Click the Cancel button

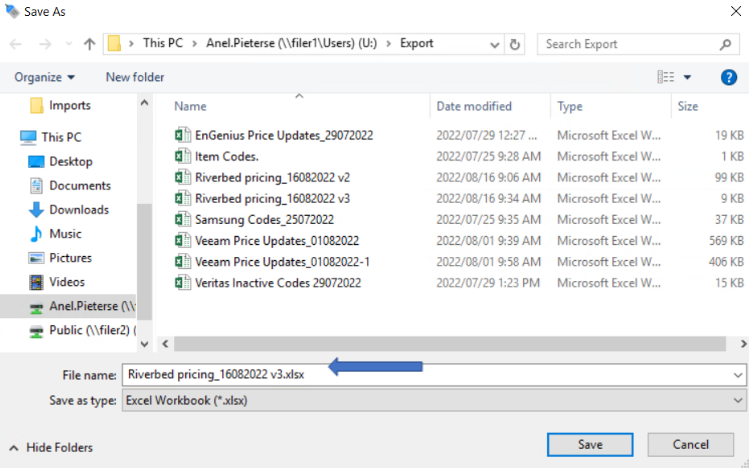click(690, 444)
